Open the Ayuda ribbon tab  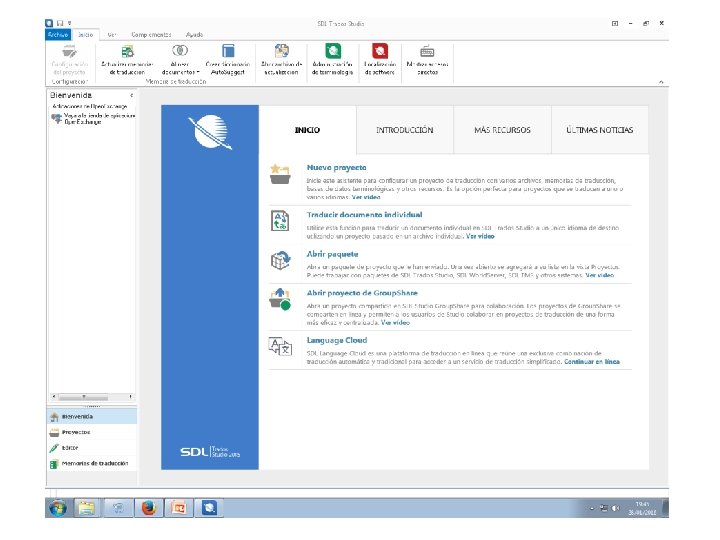[x=194, y=34]
